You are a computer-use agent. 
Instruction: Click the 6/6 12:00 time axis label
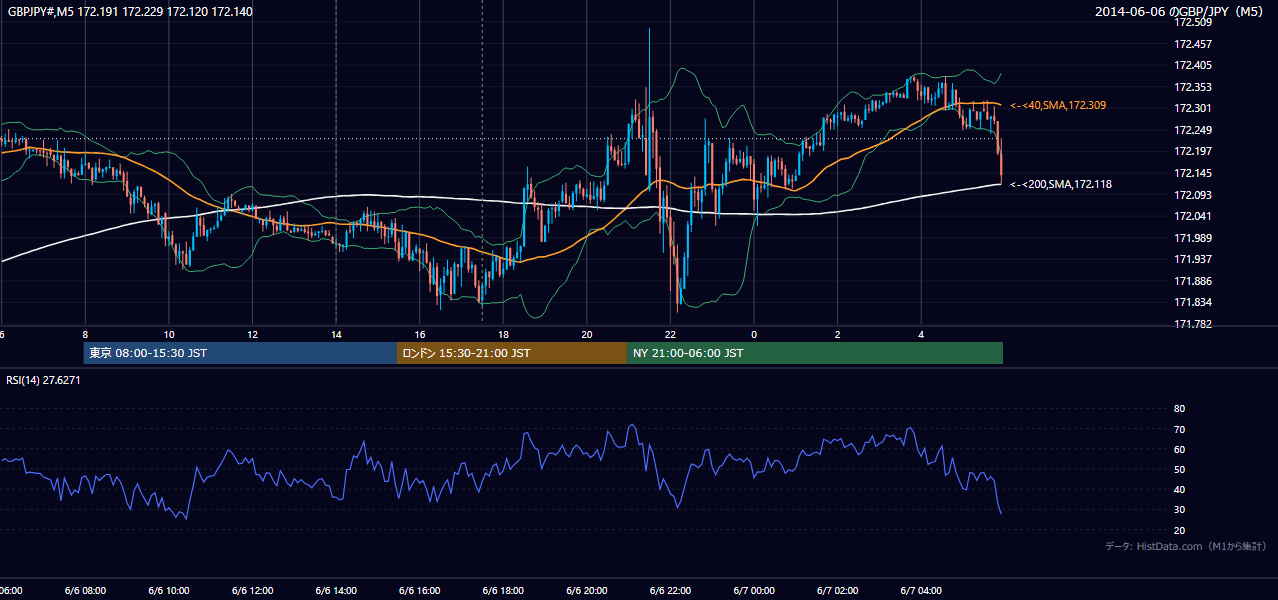[252, 590]
